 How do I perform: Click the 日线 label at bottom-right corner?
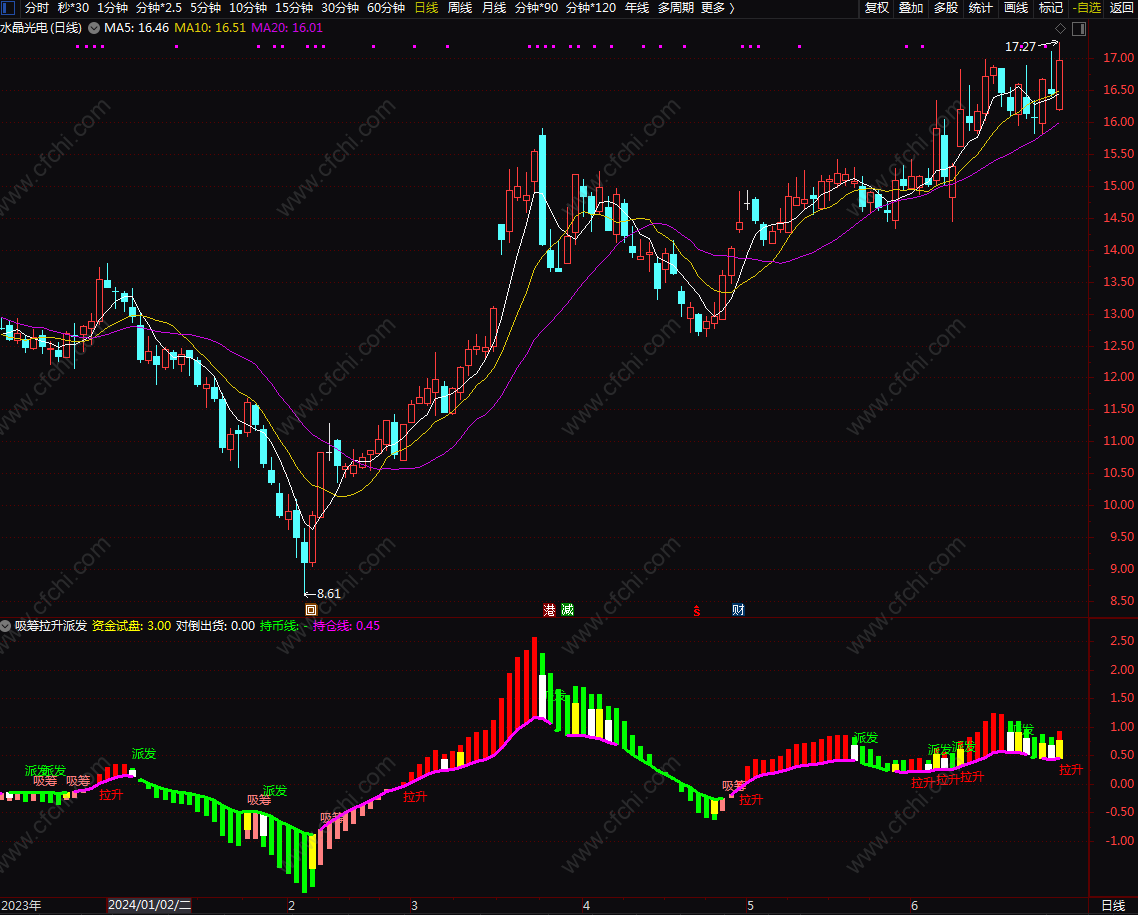(x=1113, y=906)
